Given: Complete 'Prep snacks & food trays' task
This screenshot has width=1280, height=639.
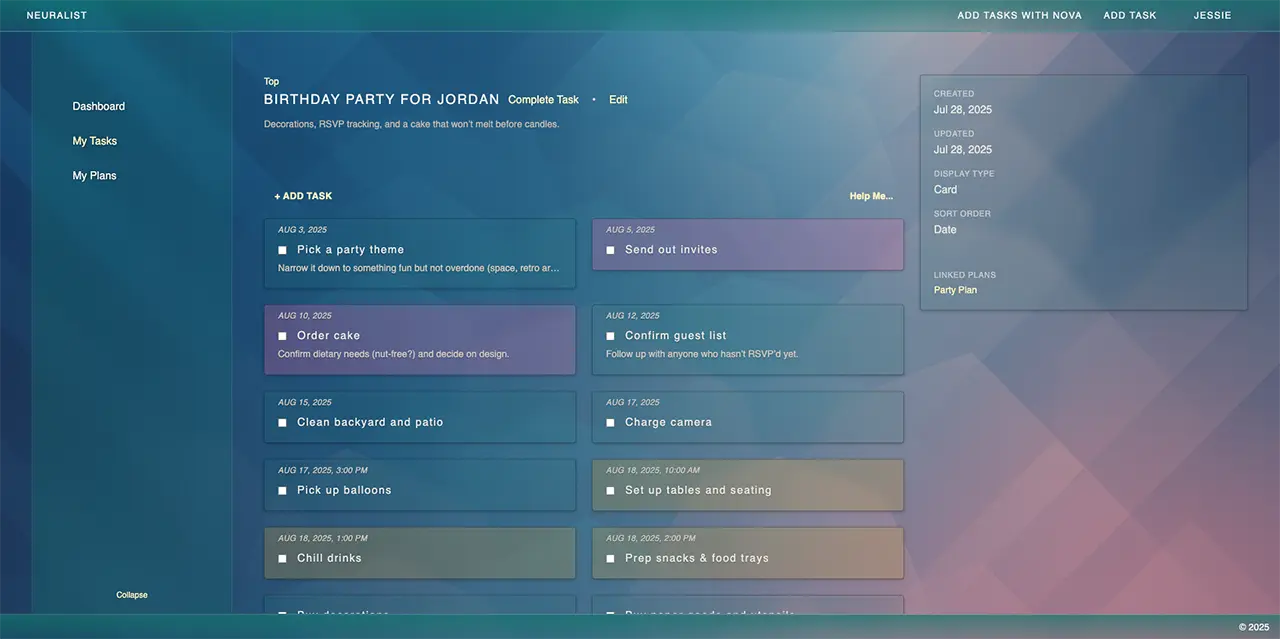Looking at the screenshot, I should pyautogui.click(x=610, y=557).
